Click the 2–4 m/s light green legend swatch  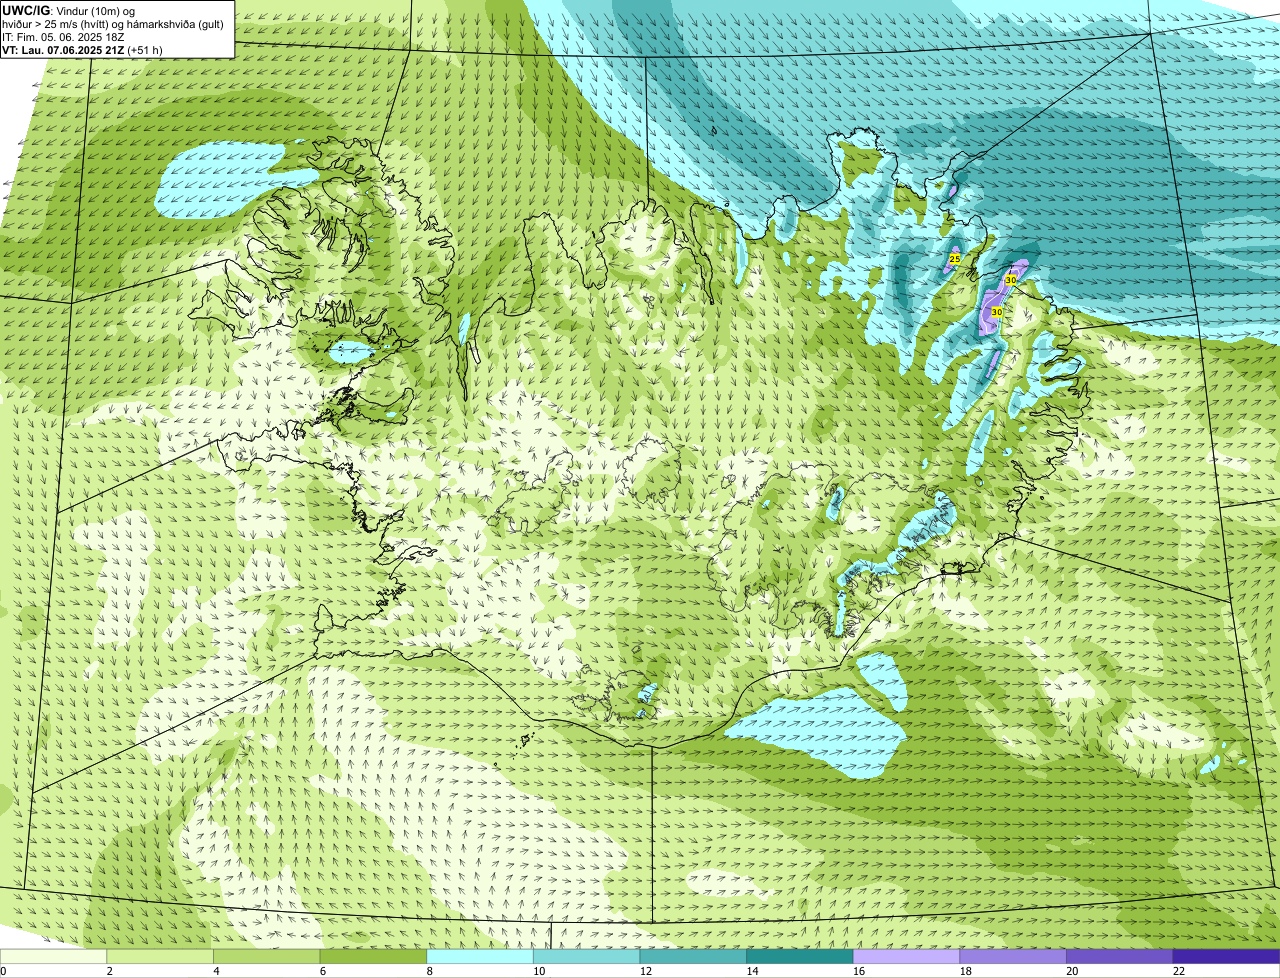160,956
